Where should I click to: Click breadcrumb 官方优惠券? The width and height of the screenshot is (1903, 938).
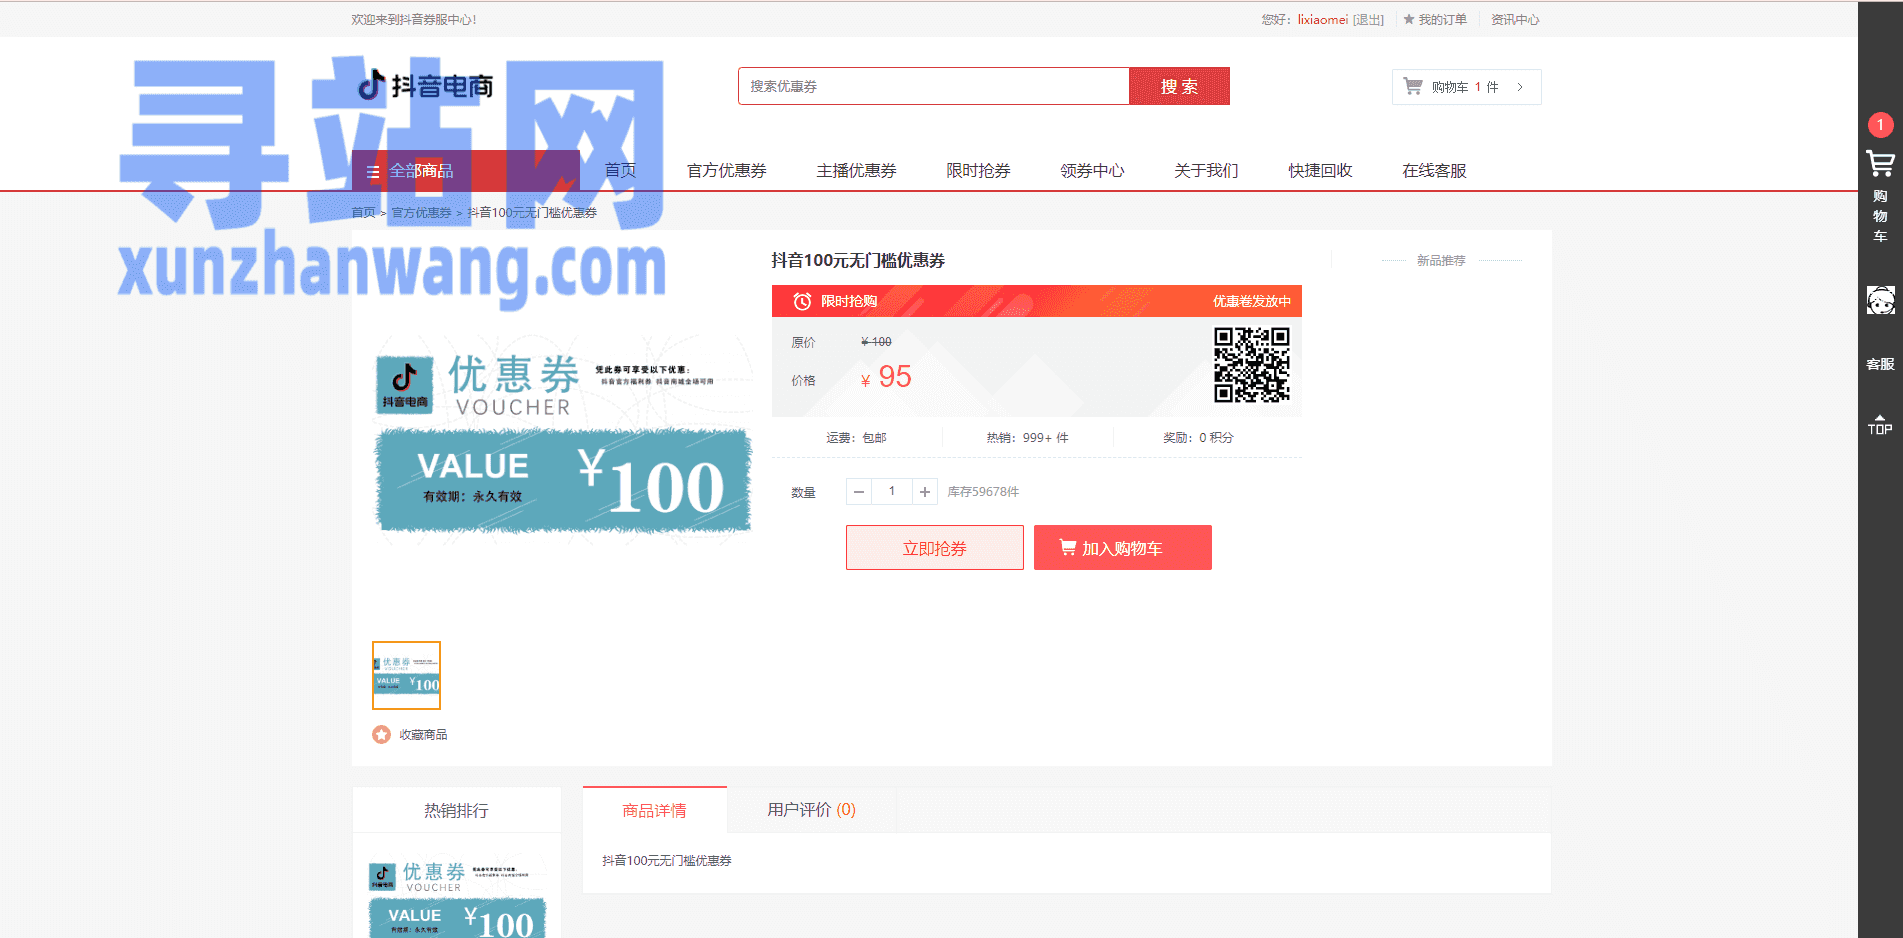point(421,213)
